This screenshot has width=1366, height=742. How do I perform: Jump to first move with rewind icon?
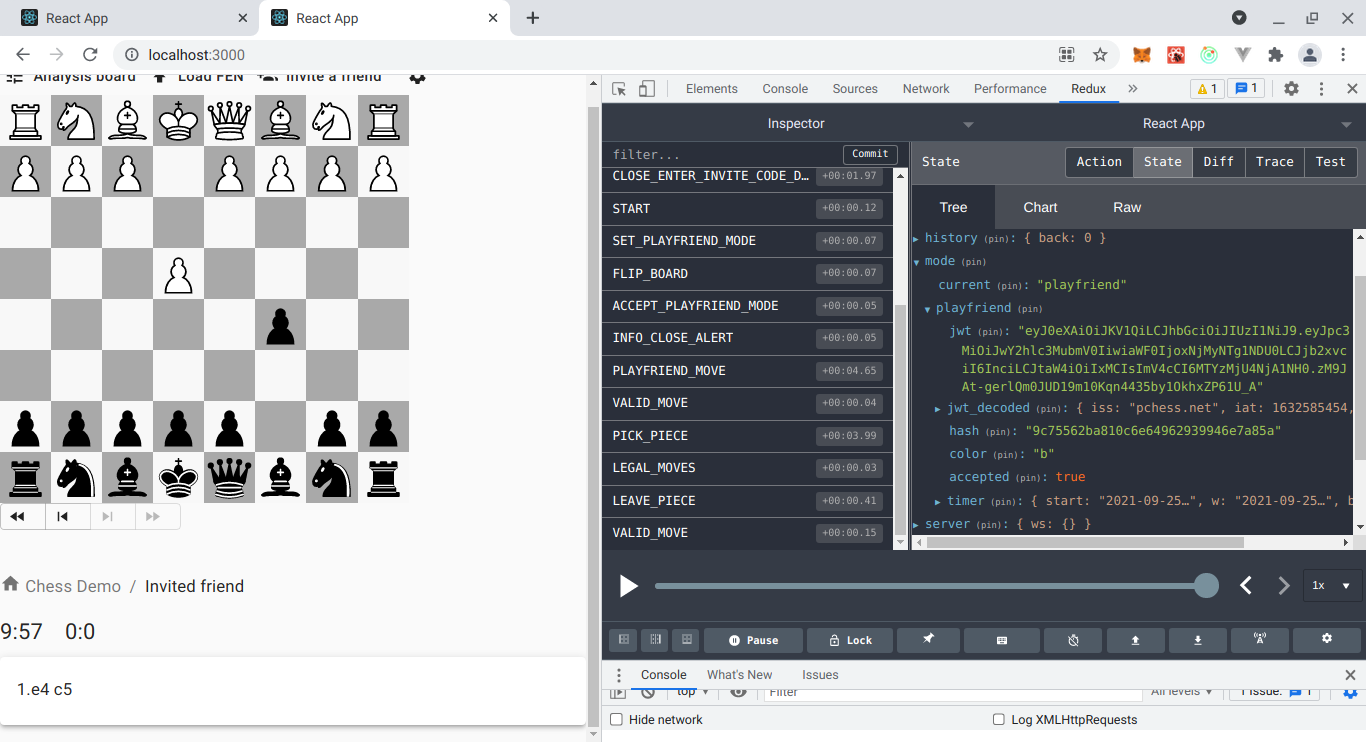point(20,516)
